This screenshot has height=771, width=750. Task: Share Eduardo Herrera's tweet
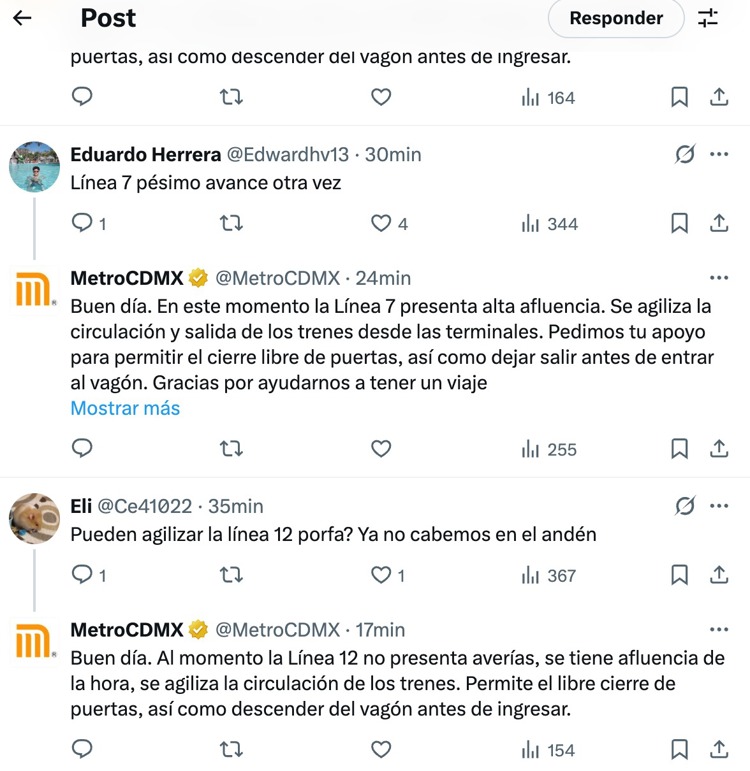tap(718, 223)
